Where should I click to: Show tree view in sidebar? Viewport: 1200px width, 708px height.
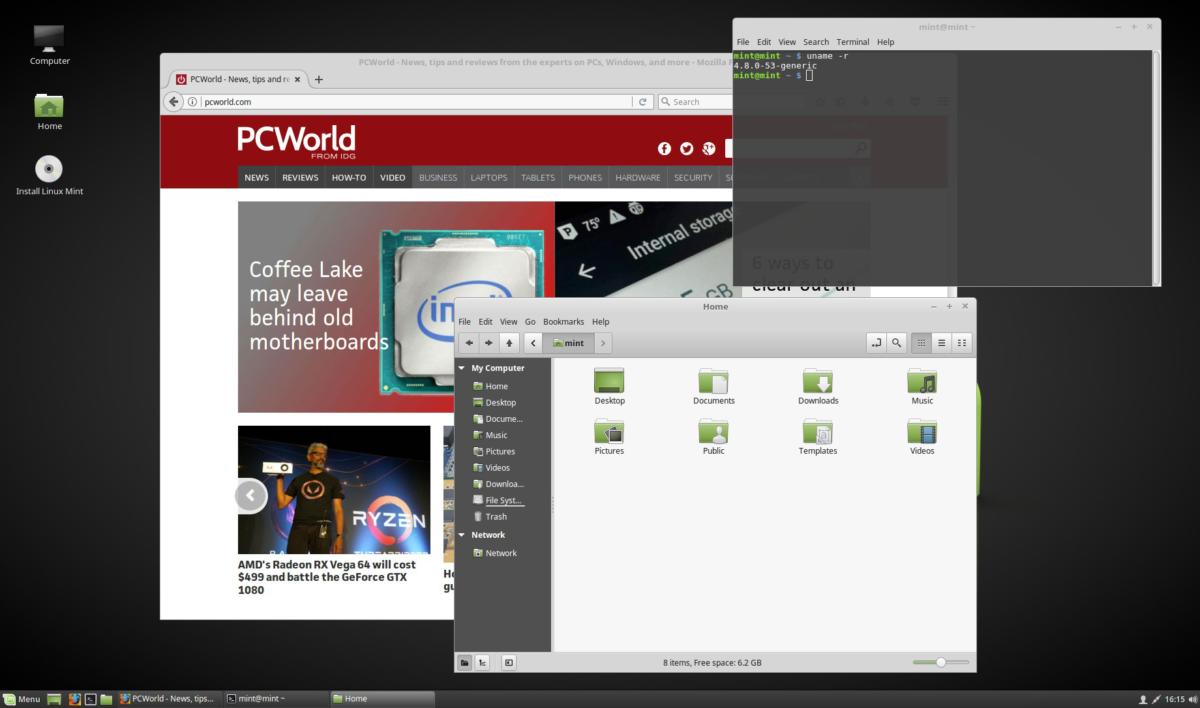[x=482, y=662]
